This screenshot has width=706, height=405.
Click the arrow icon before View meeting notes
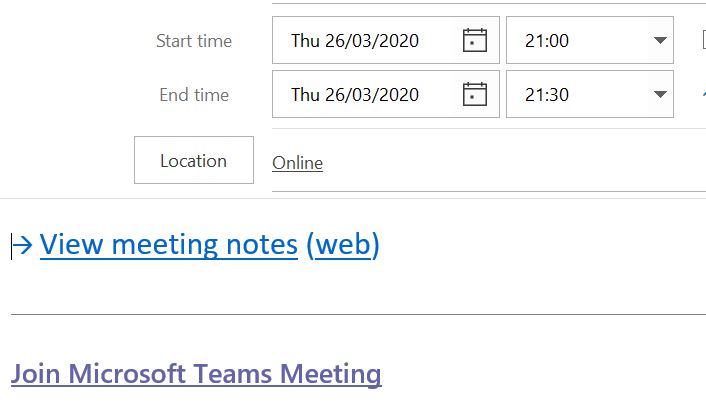pyautogui.click(x=23, y=244)
